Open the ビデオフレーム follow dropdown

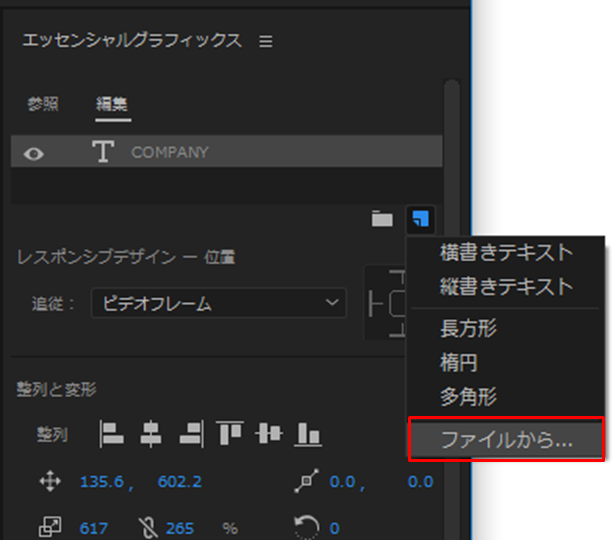pos(218,303)
